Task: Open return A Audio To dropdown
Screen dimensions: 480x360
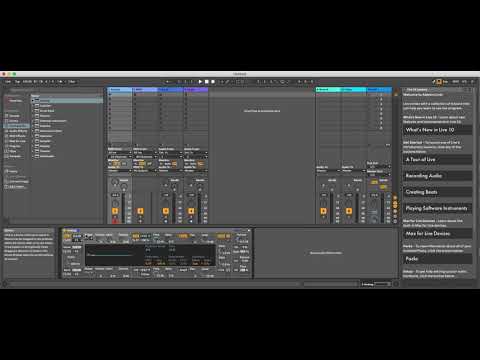Action: (x=328, y=171)
